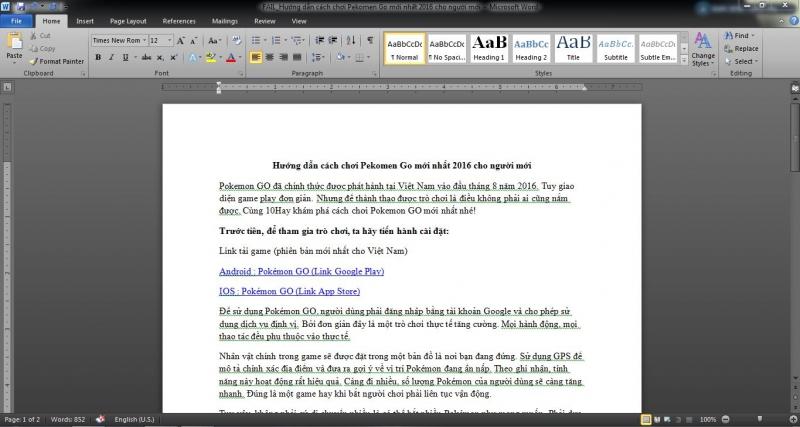Click the Find binoculars icon

pos(728,36)
